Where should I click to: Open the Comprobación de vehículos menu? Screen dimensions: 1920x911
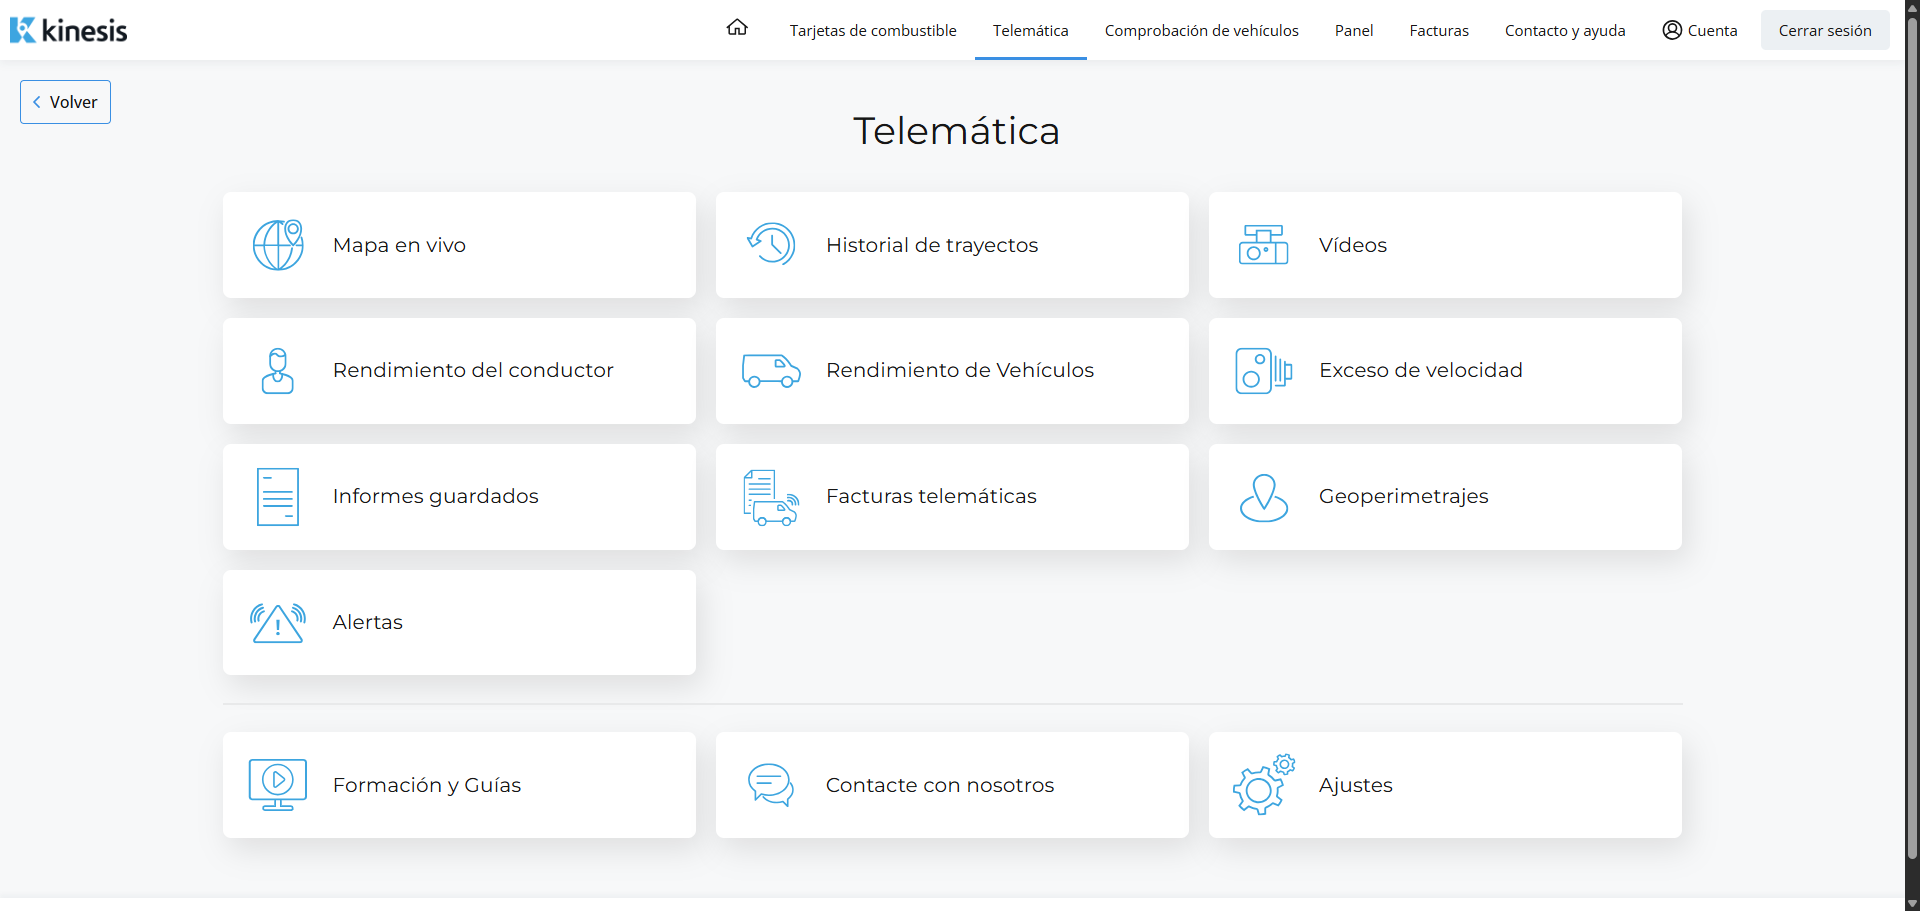coord(1201,31)
